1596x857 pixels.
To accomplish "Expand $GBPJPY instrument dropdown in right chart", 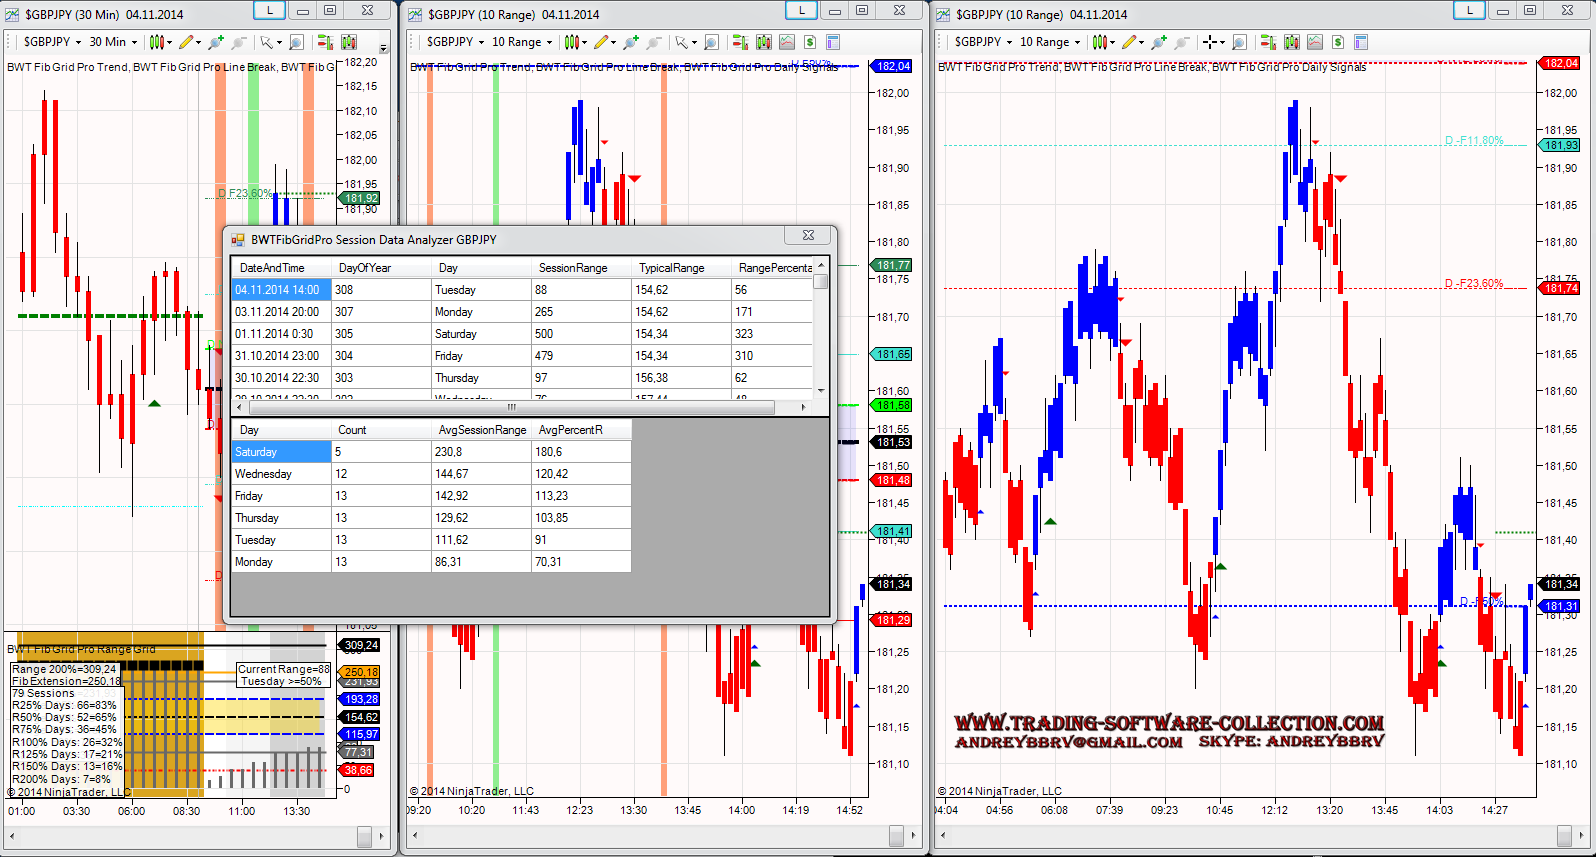I will click(983, 42).
